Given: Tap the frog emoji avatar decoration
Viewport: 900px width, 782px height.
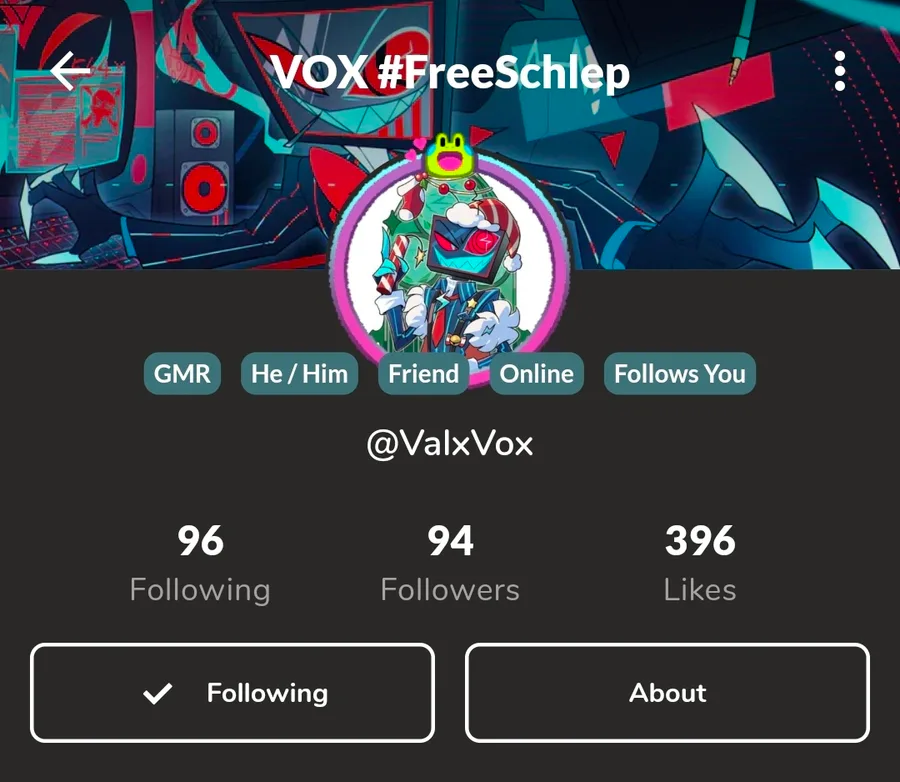Looking at the screenshot, I should pos(449,156).
